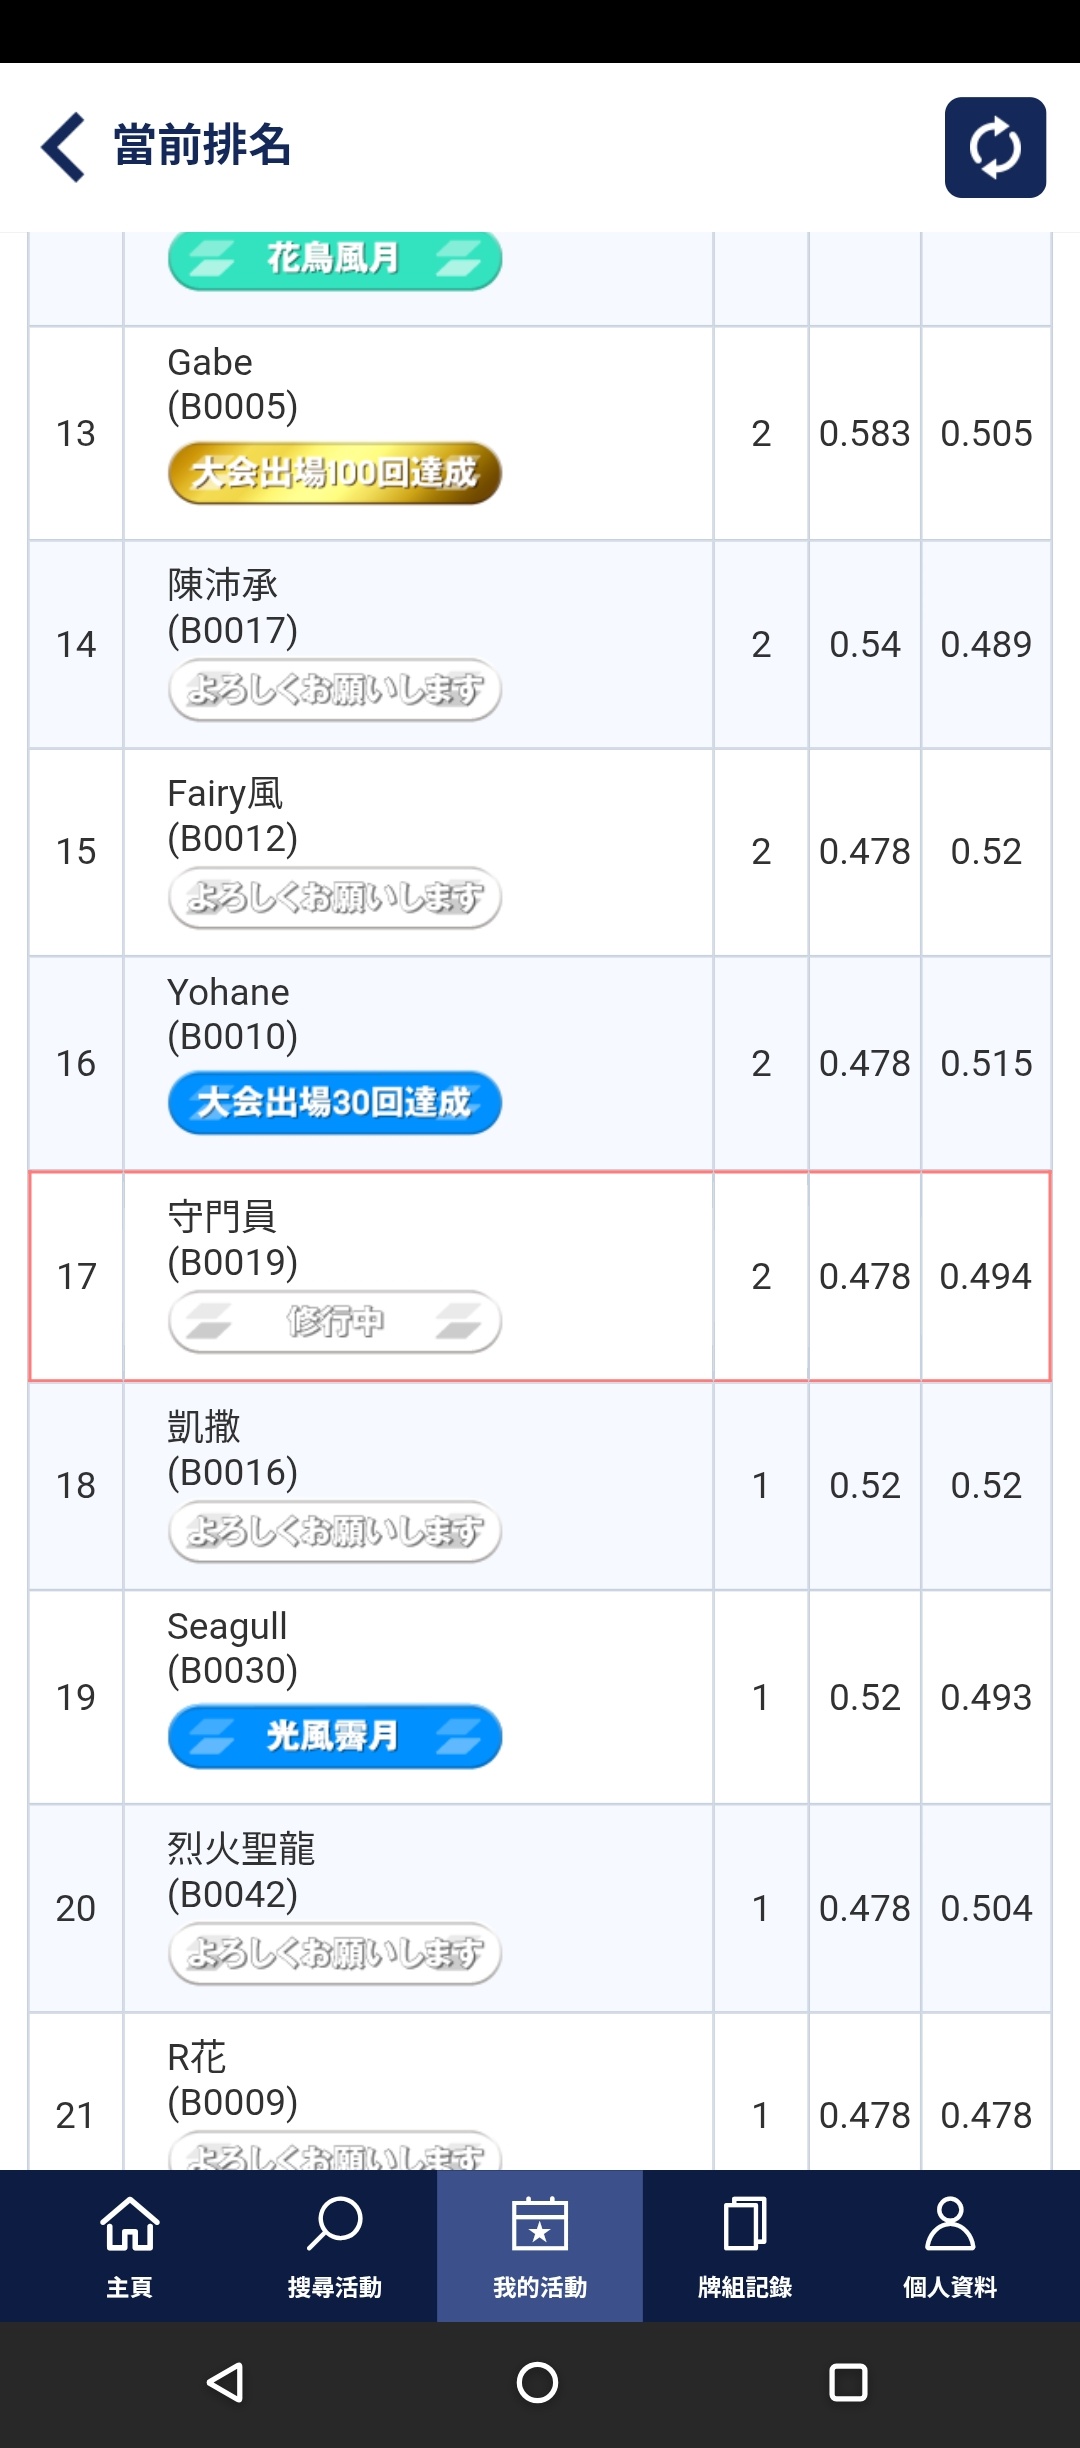Screen dimensions: 1080x2448
Task: Tap the Android recent apps square
Action: (848, 2382)
